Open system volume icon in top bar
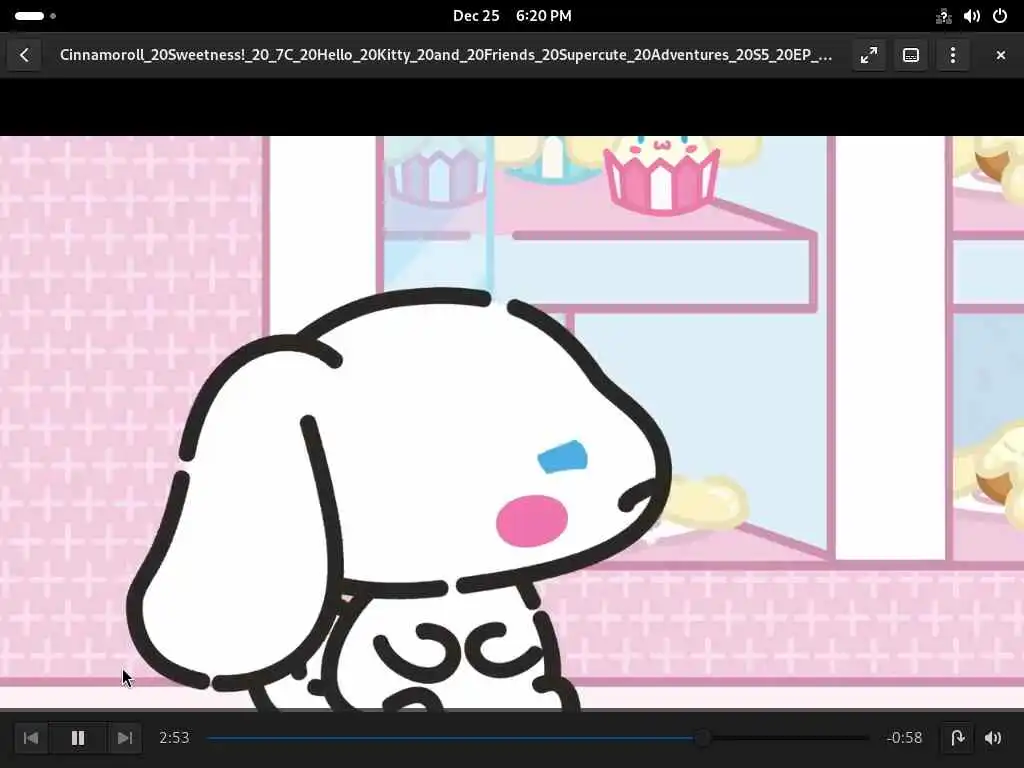This screenshot has height=768, width=1024. coord(972,16)
